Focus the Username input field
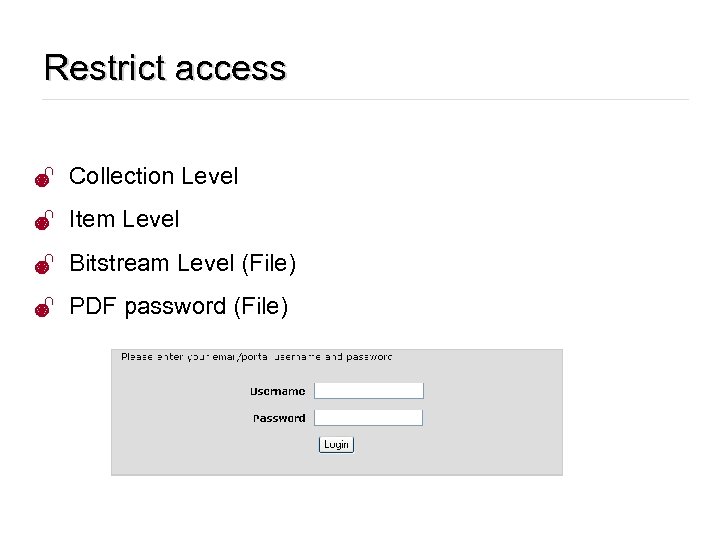Screen dimensions: 720x540 tap(369, 391)
